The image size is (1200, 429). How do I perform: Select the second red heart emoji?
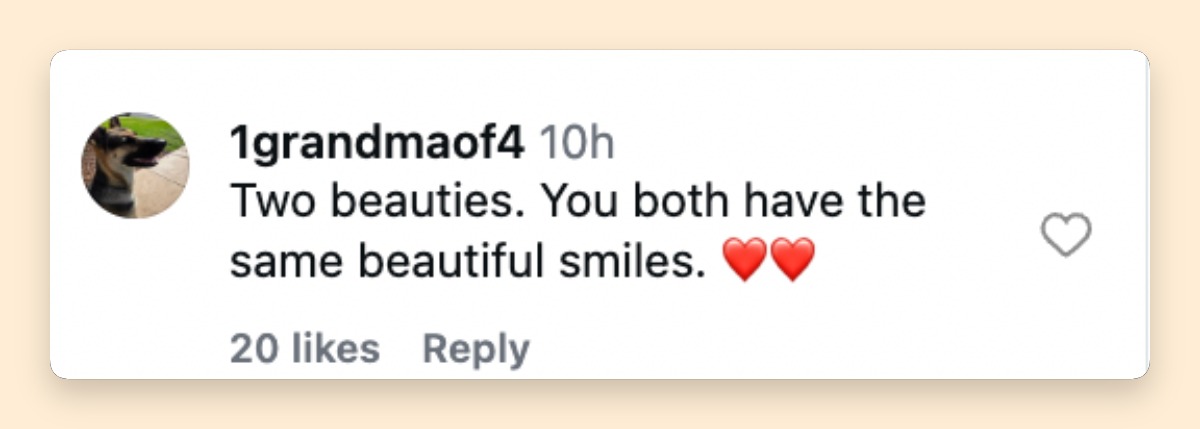point(792,263)
